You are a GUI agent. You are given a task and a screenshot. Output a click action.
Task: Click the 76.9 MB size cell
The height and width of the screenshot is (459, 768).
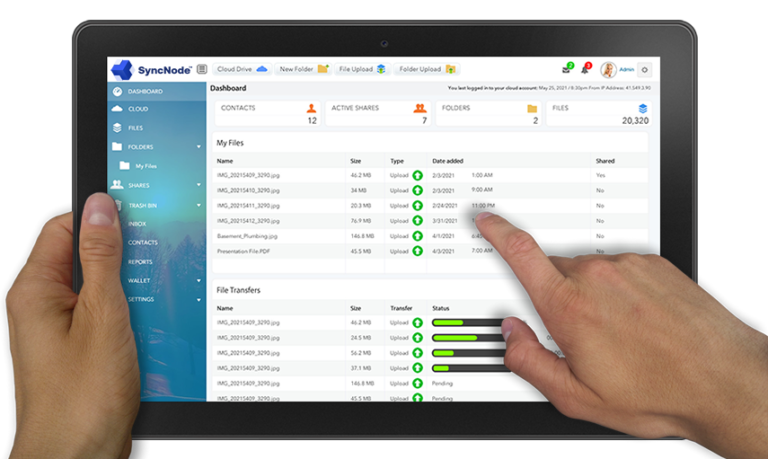[360, 221]
